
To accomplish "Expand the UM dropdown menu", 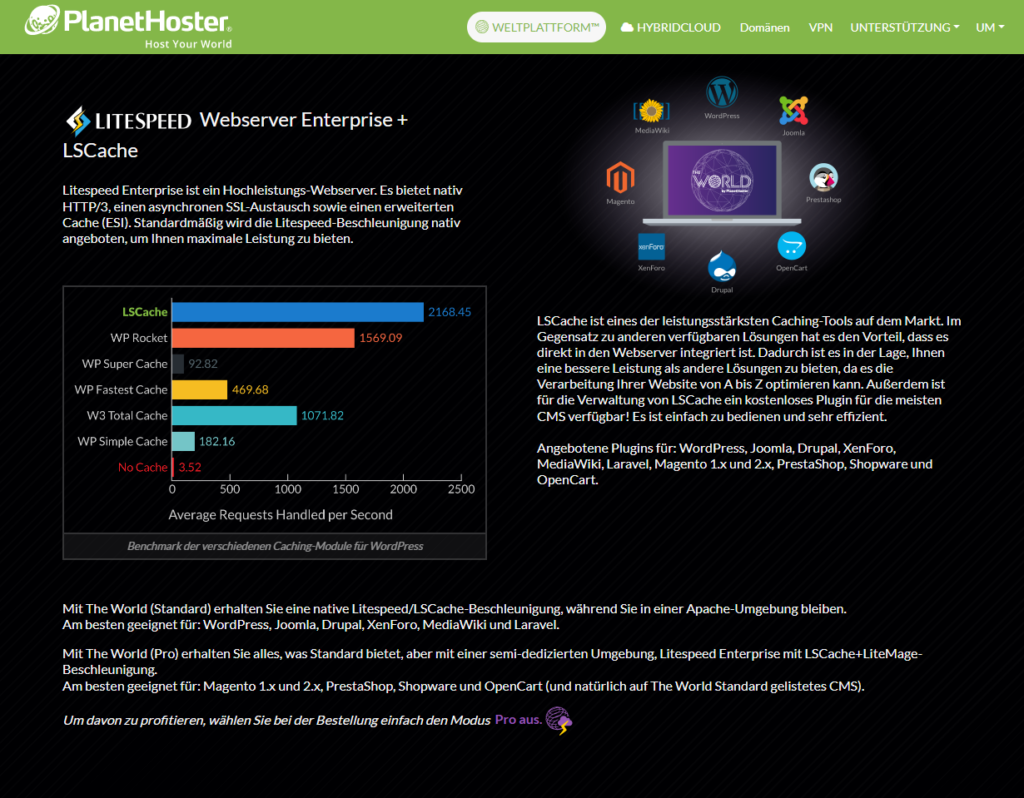I will pos(989,27).
